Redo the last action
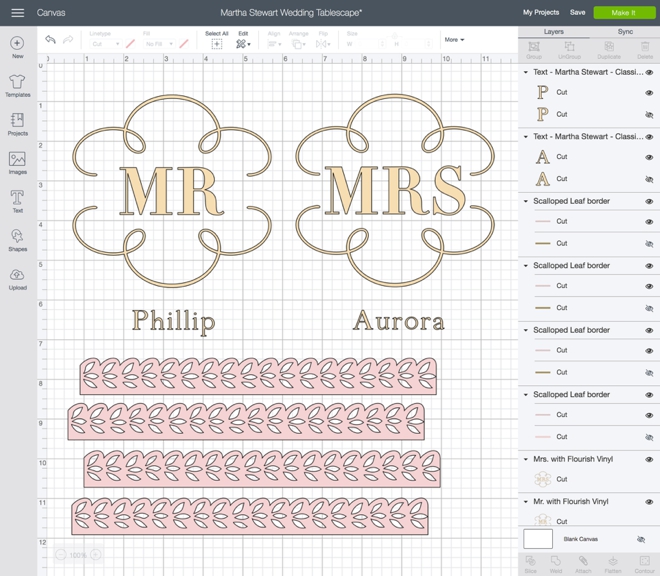660x576 pixels. [68, 40]
